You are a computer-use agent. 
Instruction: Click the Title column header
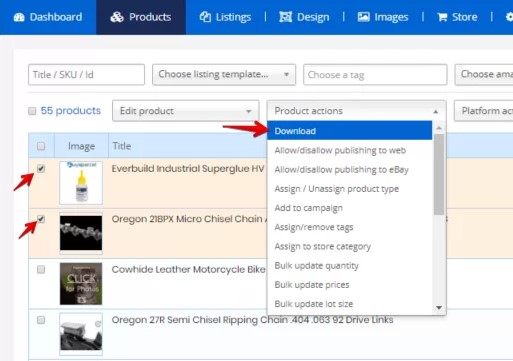pyautogui.click(x=122, y=146)
